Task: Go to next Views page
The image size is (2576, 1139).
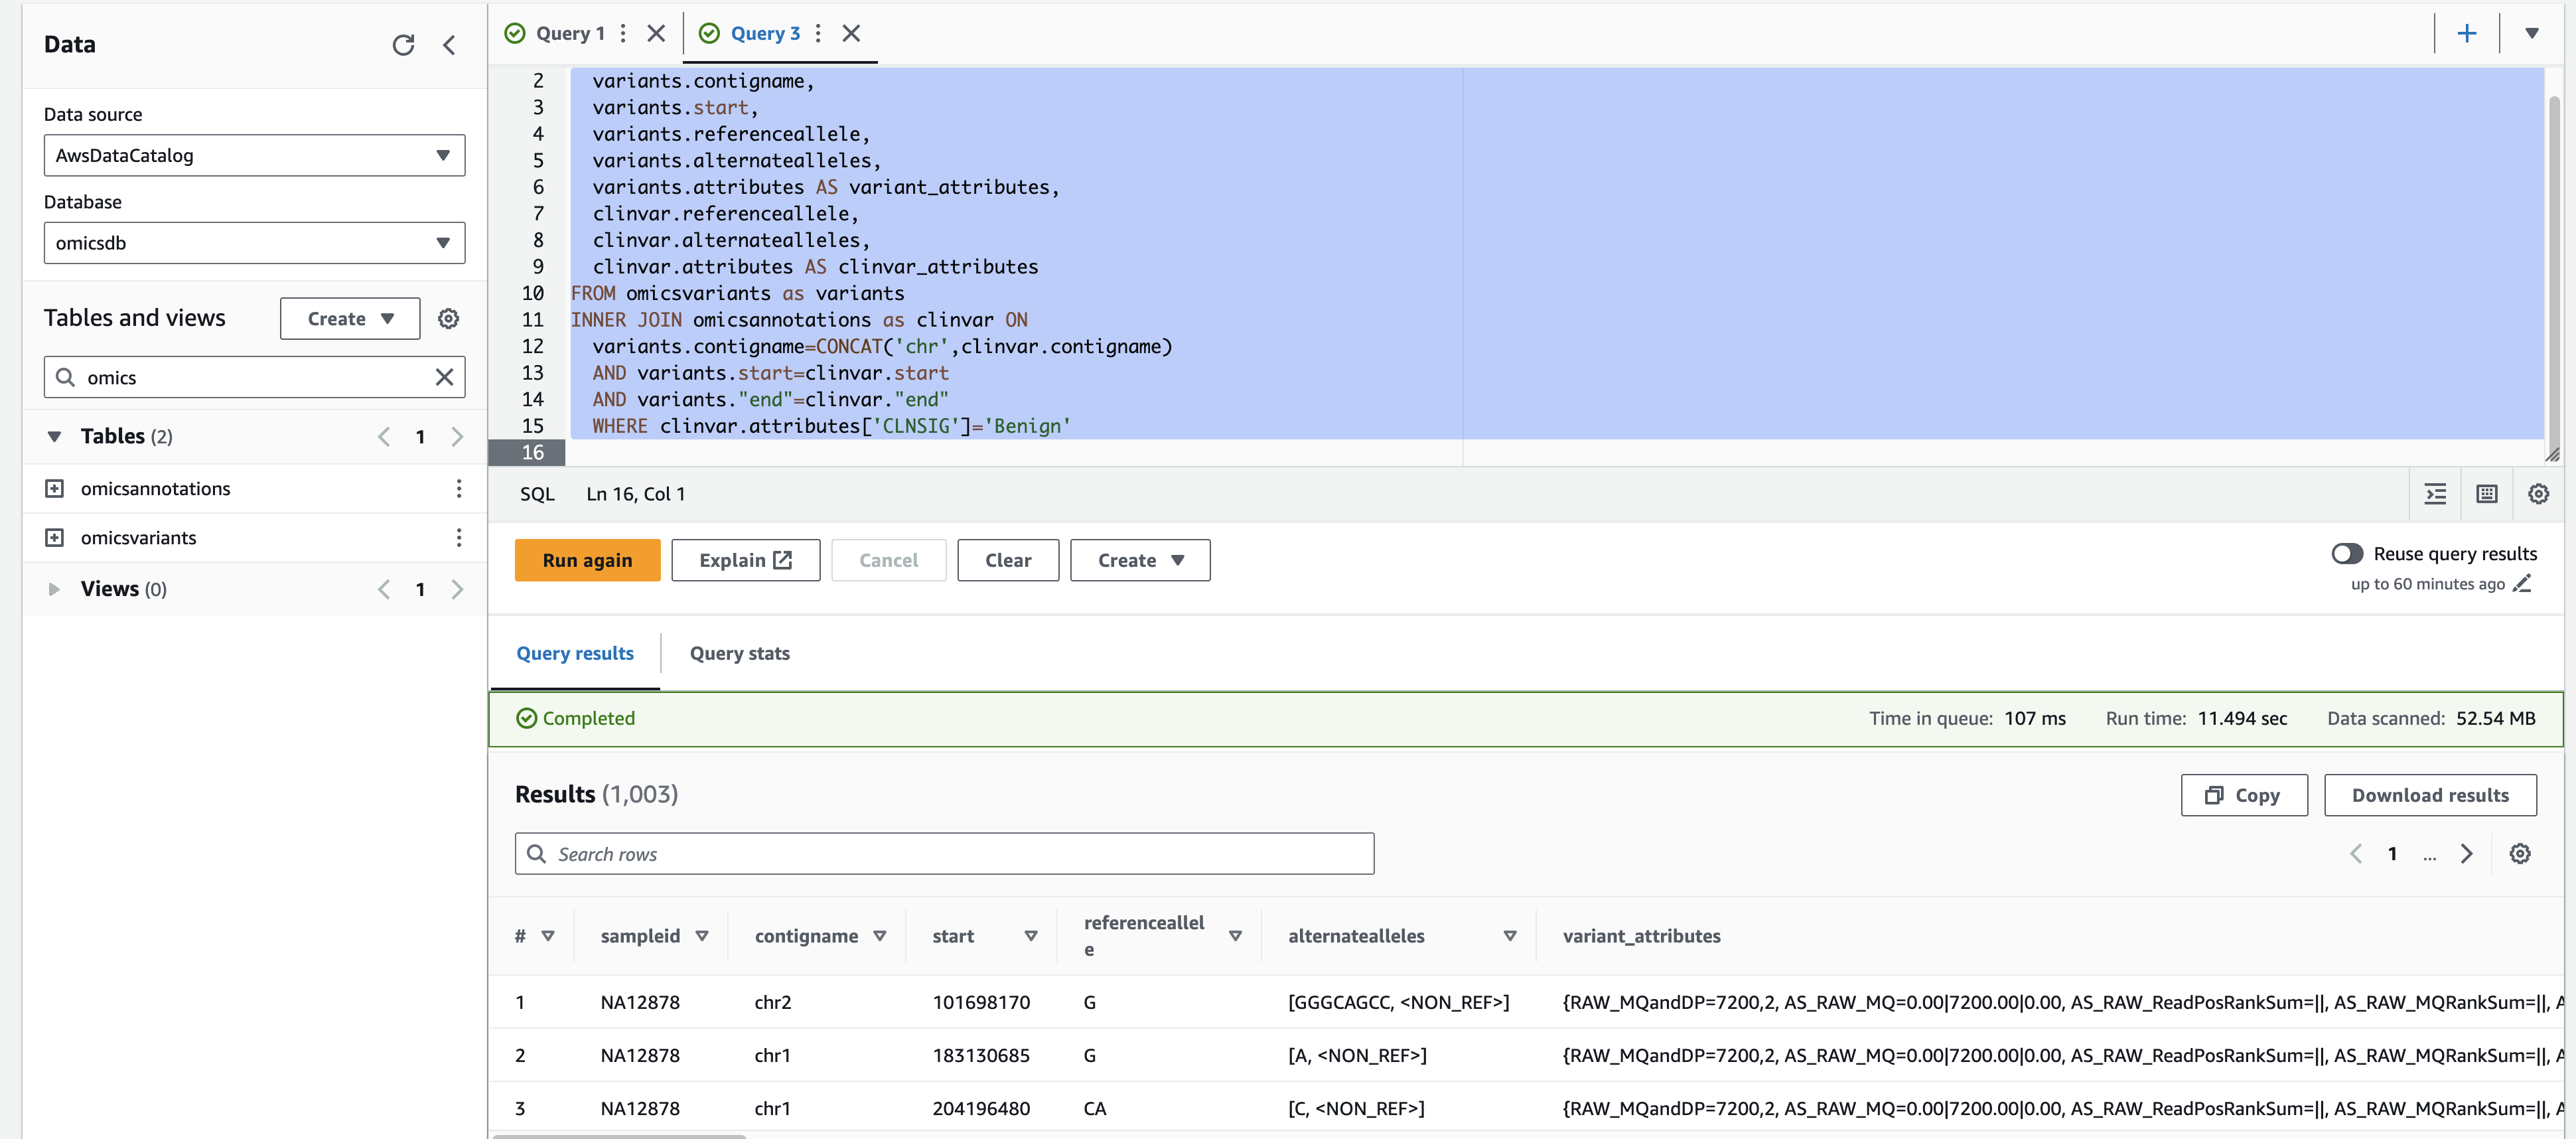Action: (457, 589)
